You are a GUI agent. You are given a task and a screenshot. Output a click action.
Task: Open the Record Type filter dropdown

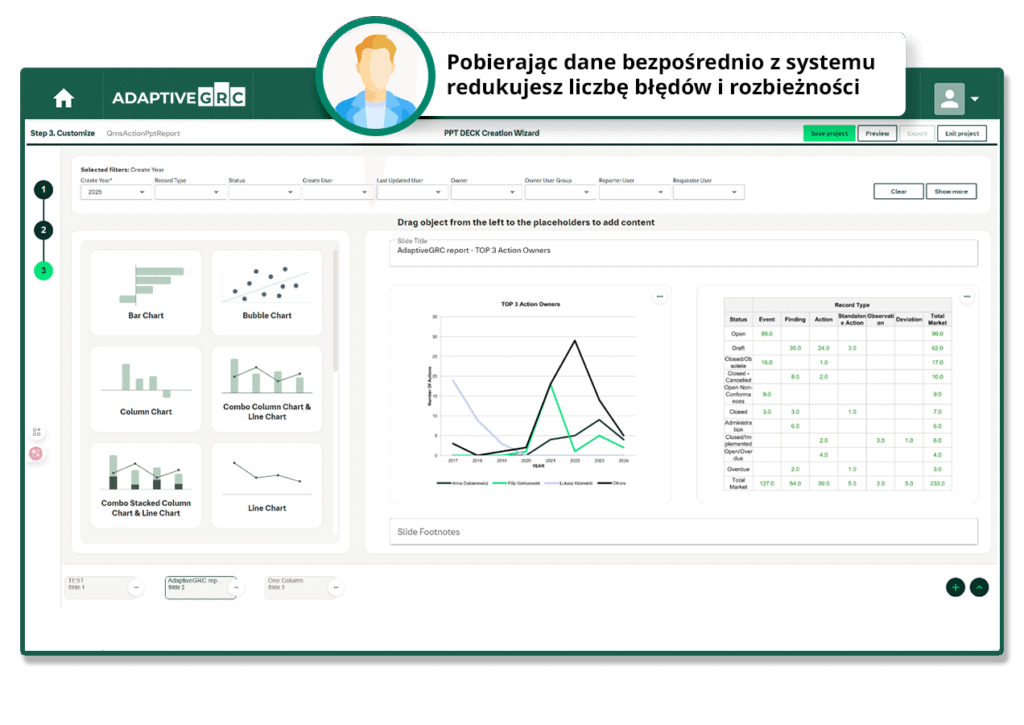tap(189, 191)
